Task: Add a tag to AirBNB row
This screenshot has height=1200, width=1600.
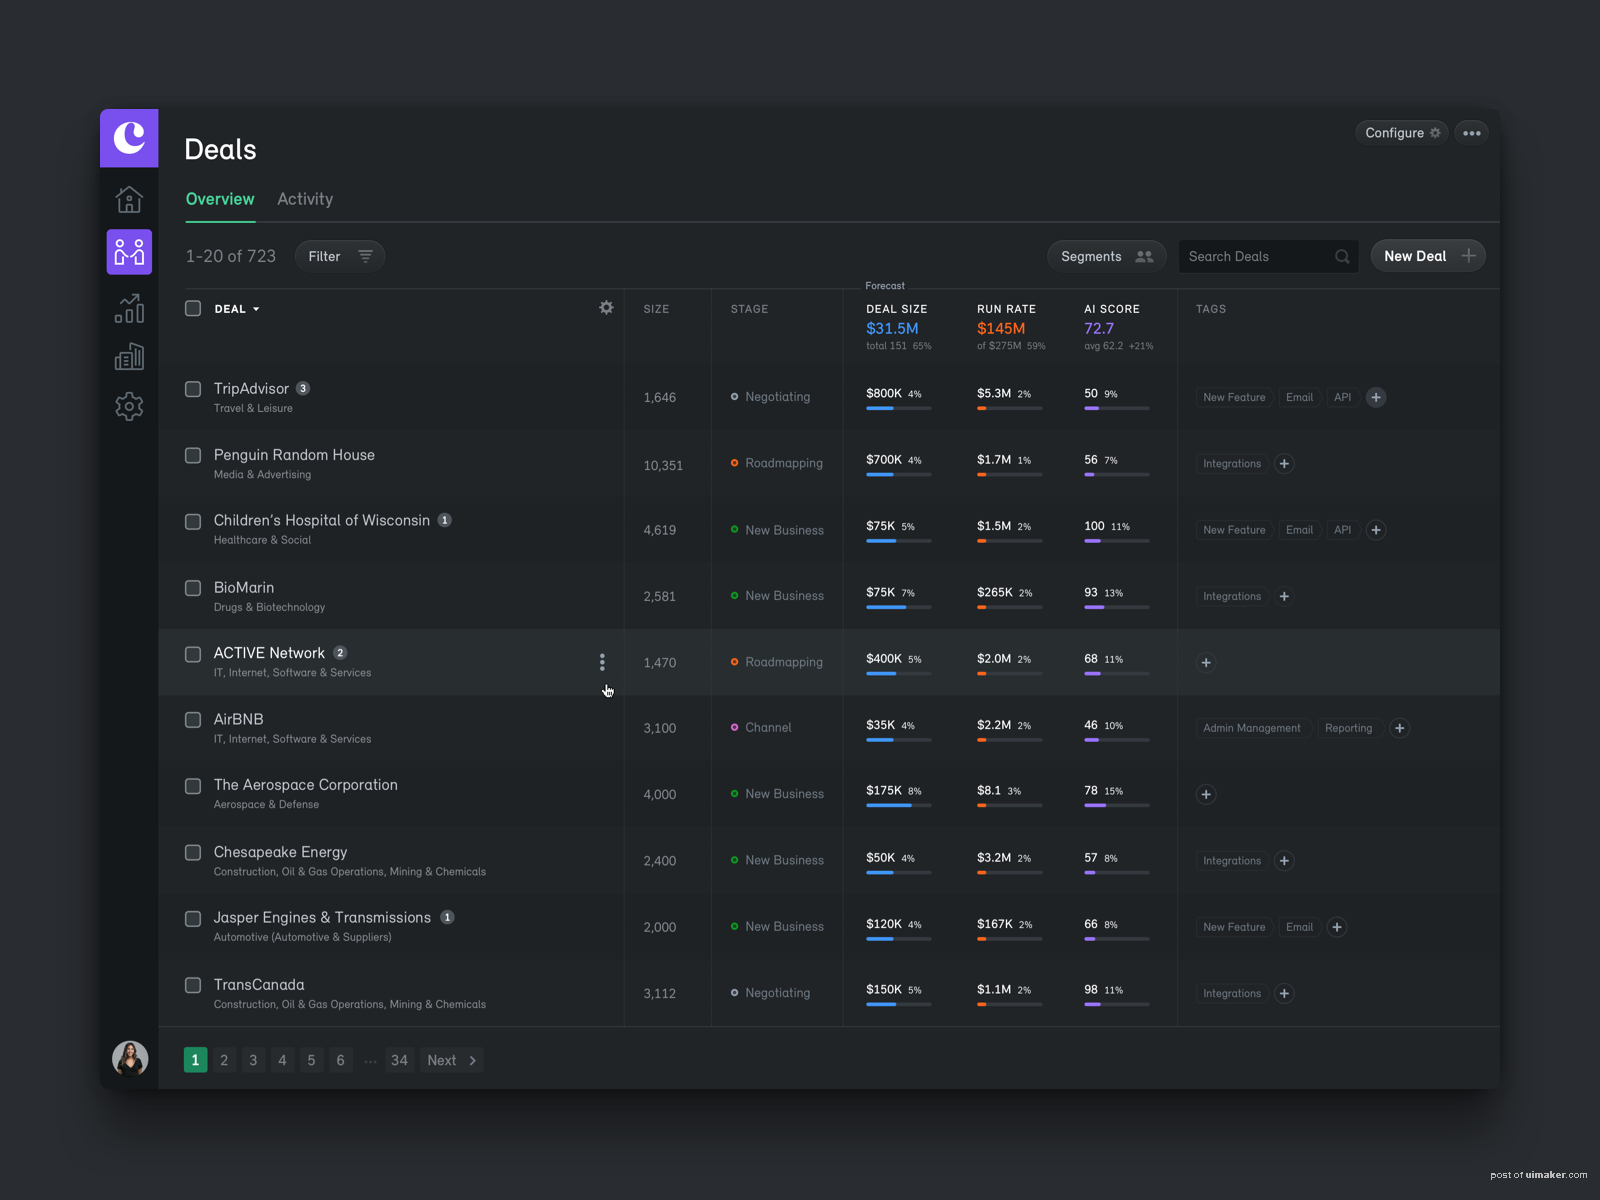Action: 1400,728
